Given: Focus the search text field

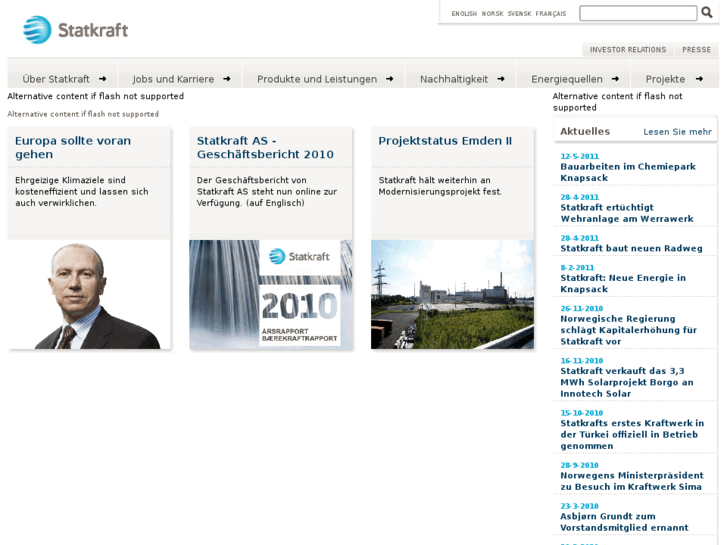Looking at the screenshot, I should 638,13.
